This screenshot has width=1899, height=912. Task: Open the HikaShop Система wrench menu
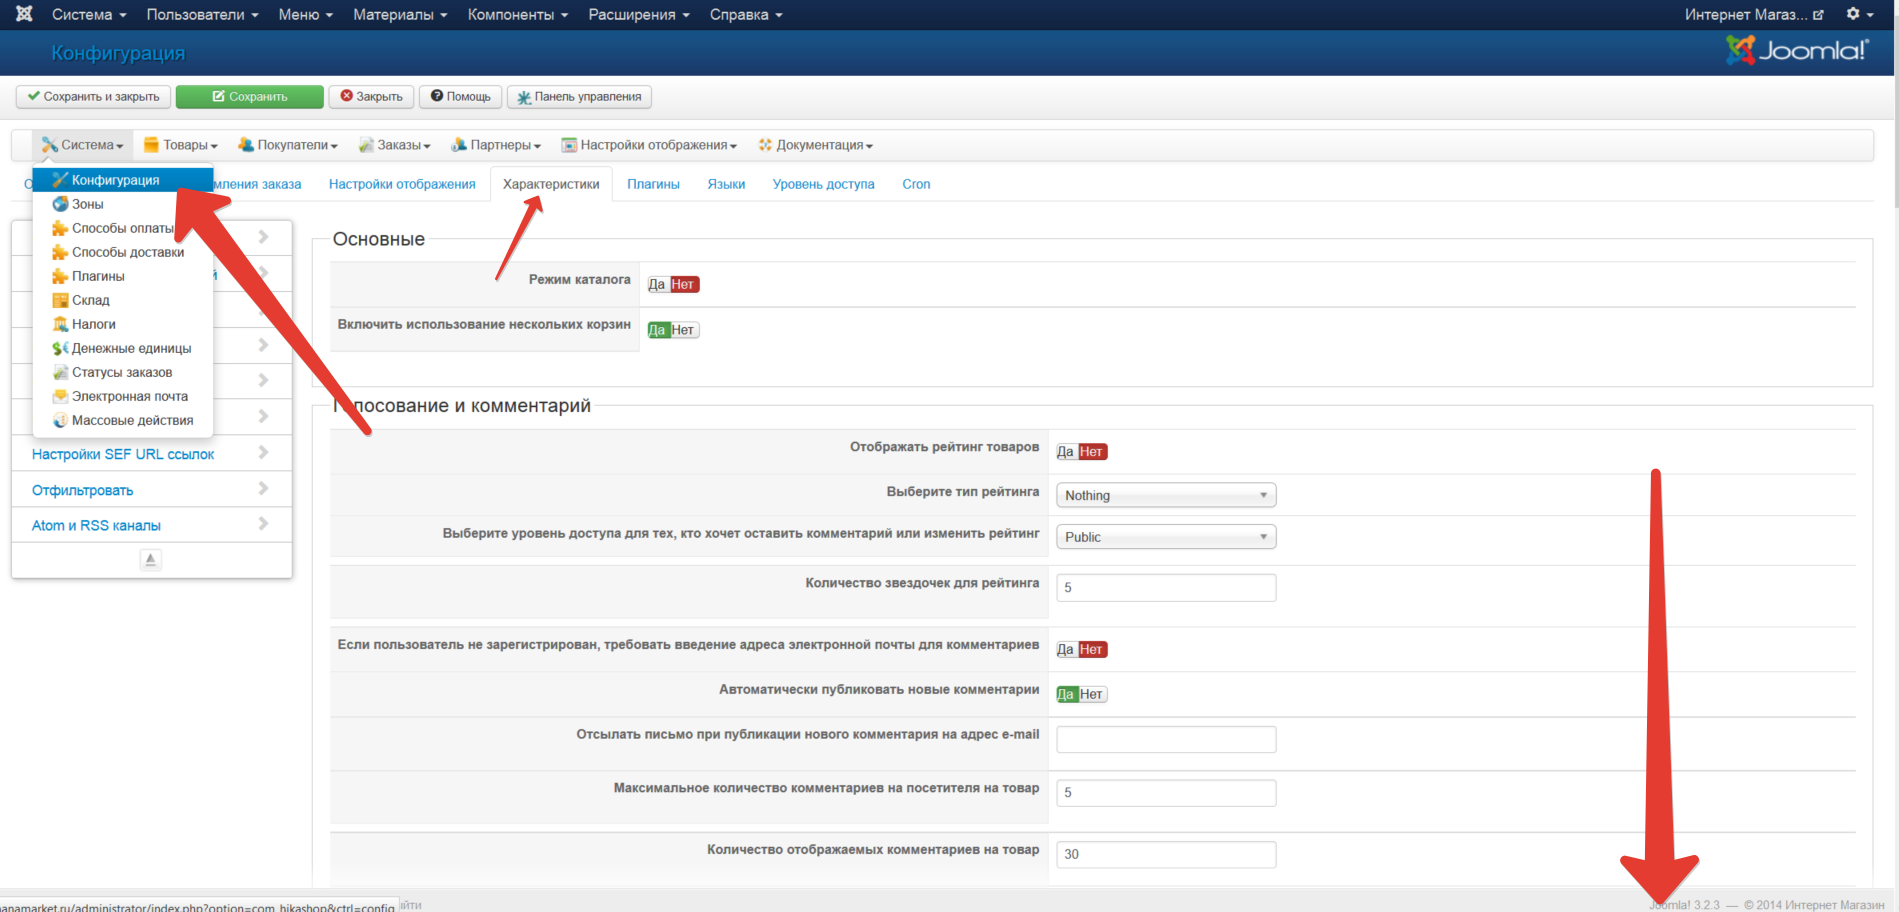(83, 145)
